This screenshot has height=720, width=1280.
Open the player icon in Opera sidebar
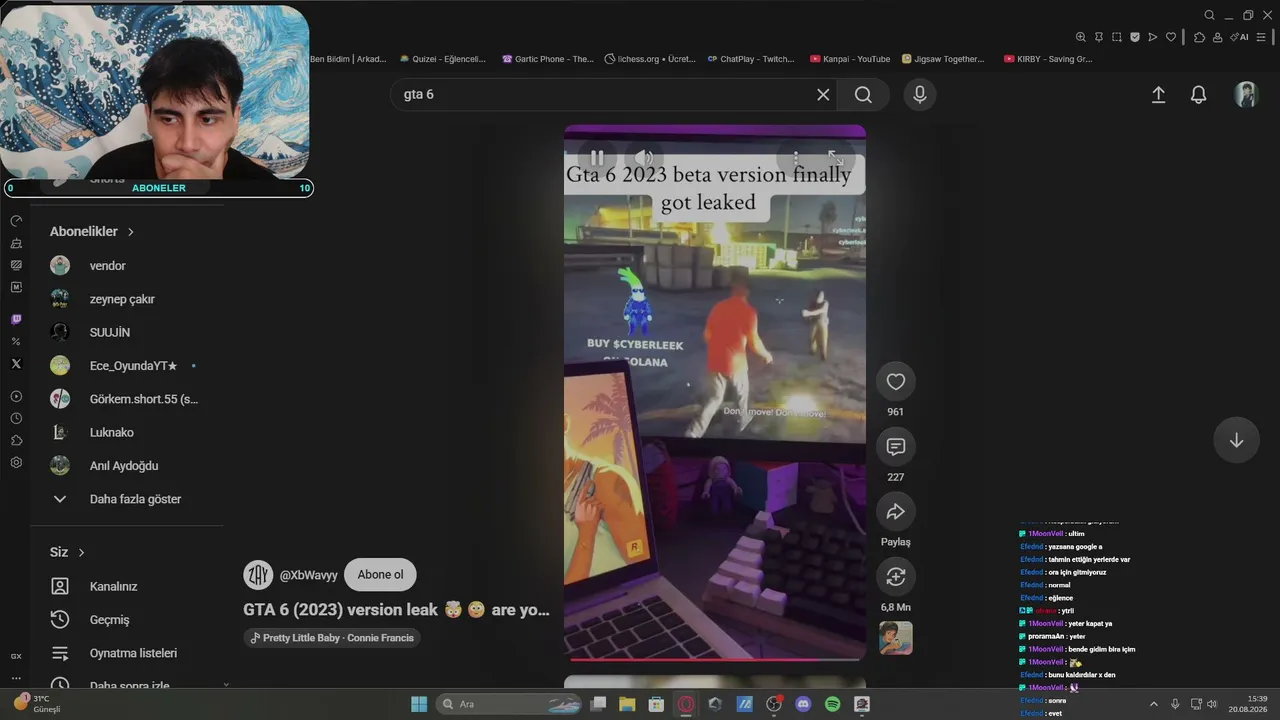click(16, 396)
